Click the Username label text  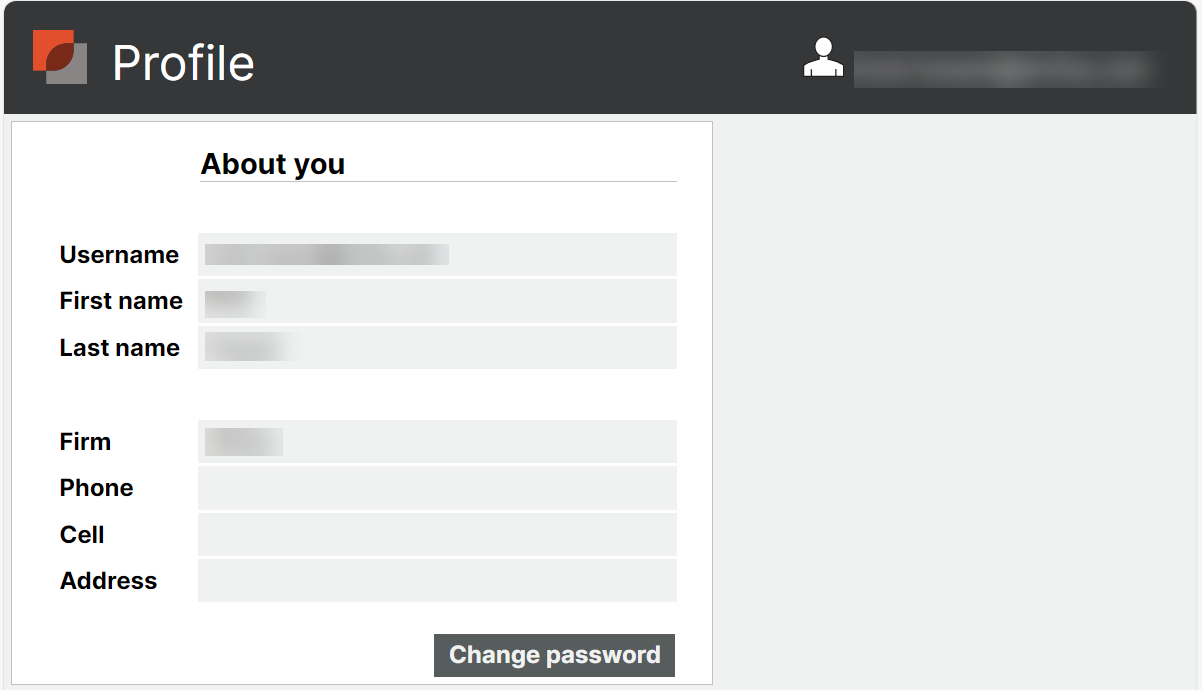coord(119,255)
